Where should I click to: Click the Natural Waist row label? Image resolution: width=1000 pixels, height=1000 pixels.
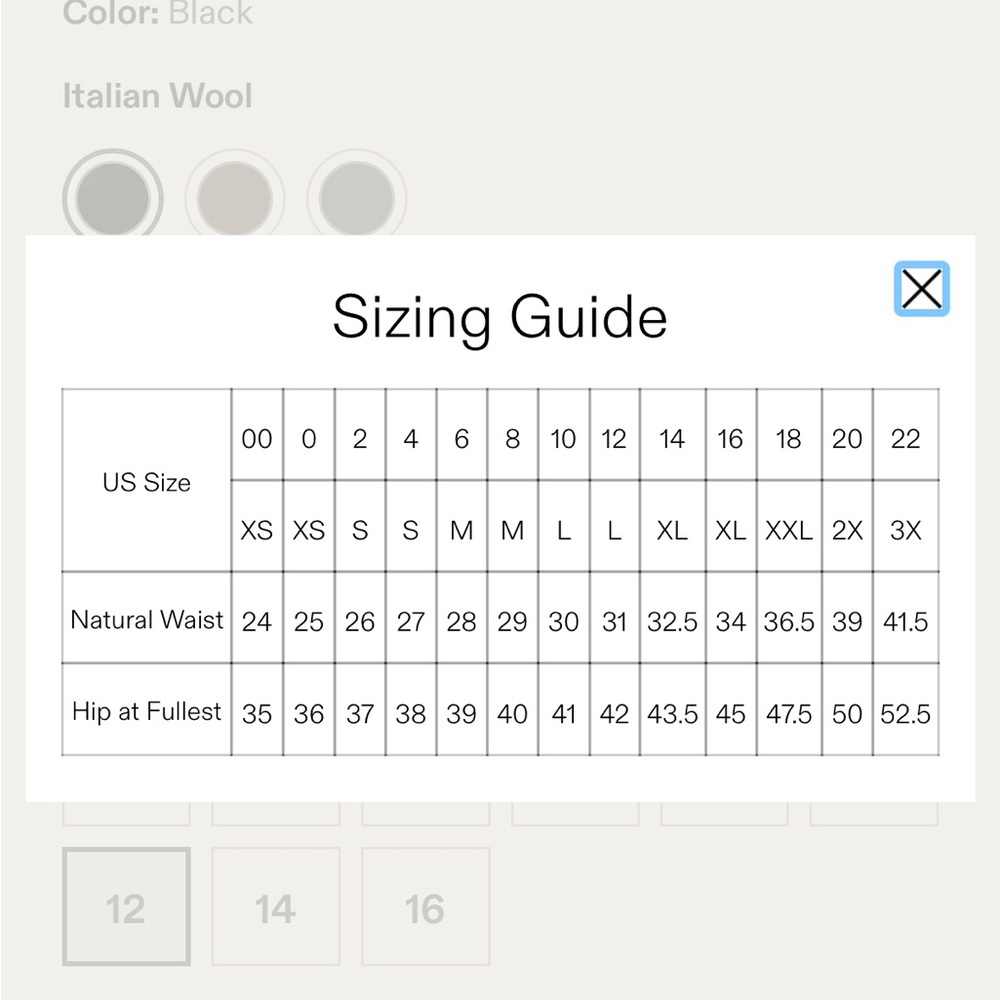coord(147,619)
